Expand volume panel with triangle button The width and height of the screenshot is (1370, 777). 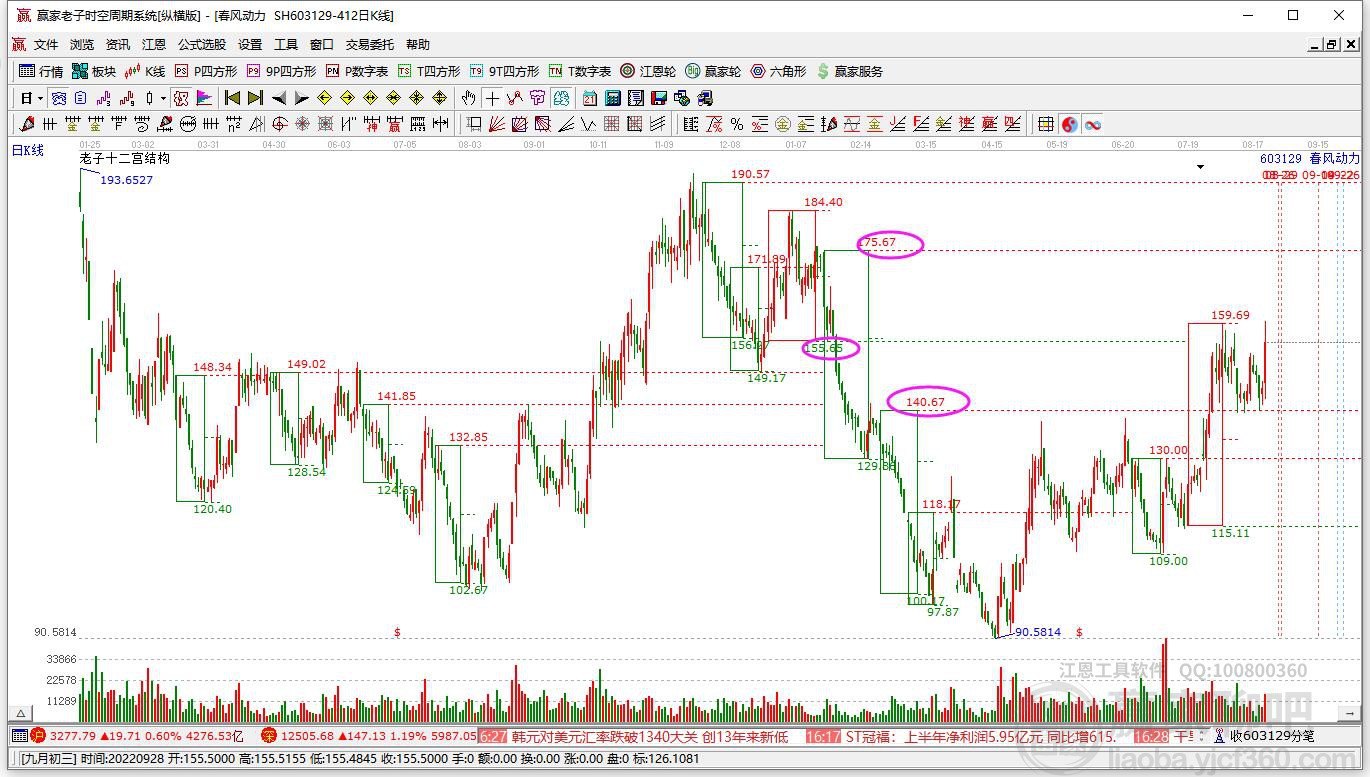[x=20, y=713]
